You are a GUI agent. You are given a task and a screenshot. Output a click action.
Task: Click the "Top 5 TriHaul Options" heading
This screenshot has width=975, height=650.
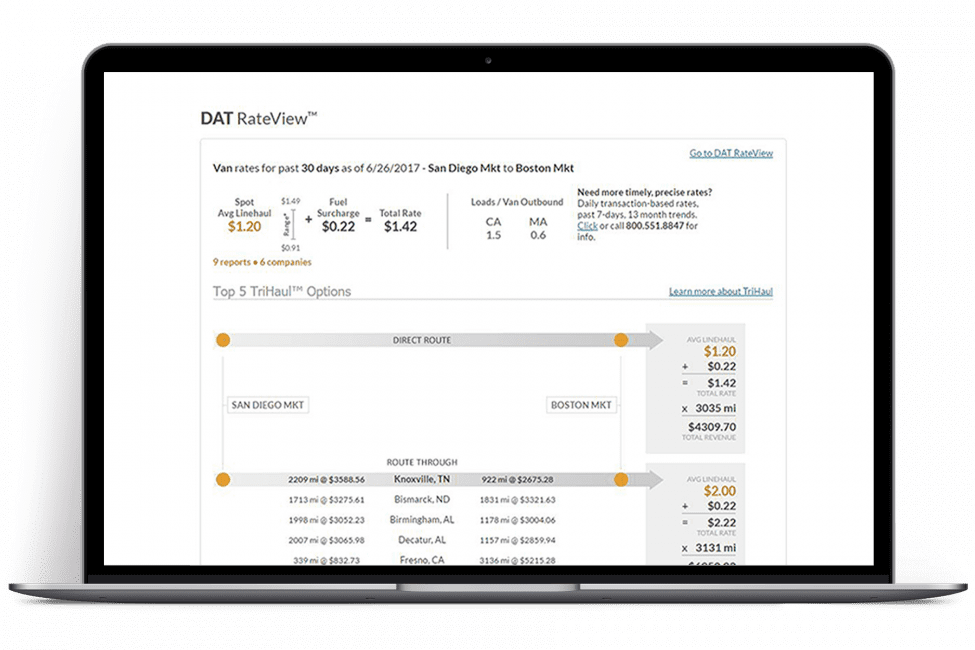(x=282, y=291)
